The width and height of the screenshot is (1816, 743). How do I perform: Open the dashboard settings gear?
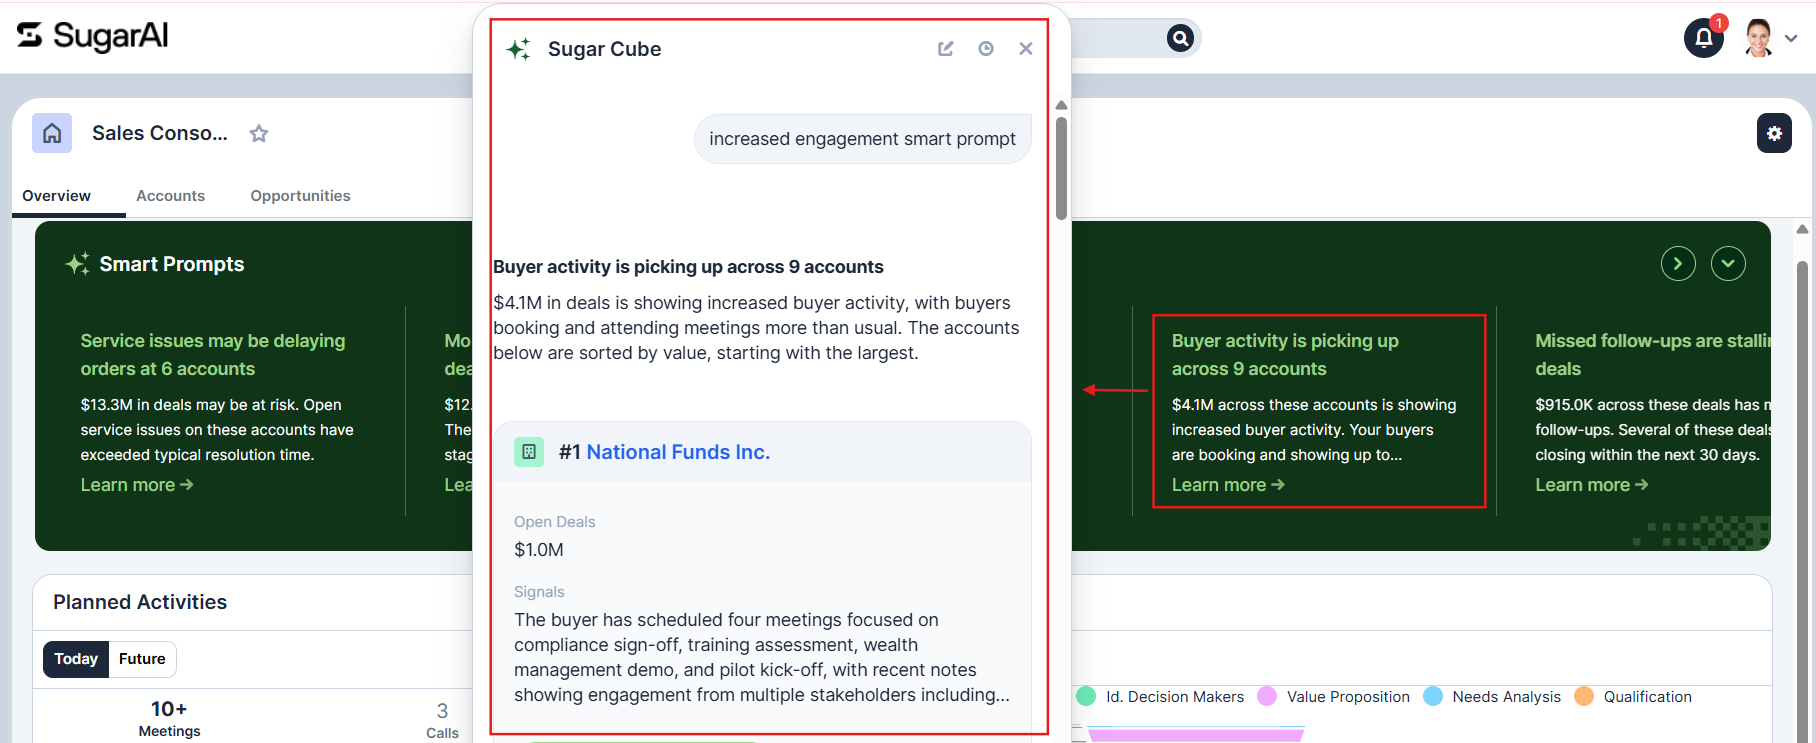click(1774, 133)
